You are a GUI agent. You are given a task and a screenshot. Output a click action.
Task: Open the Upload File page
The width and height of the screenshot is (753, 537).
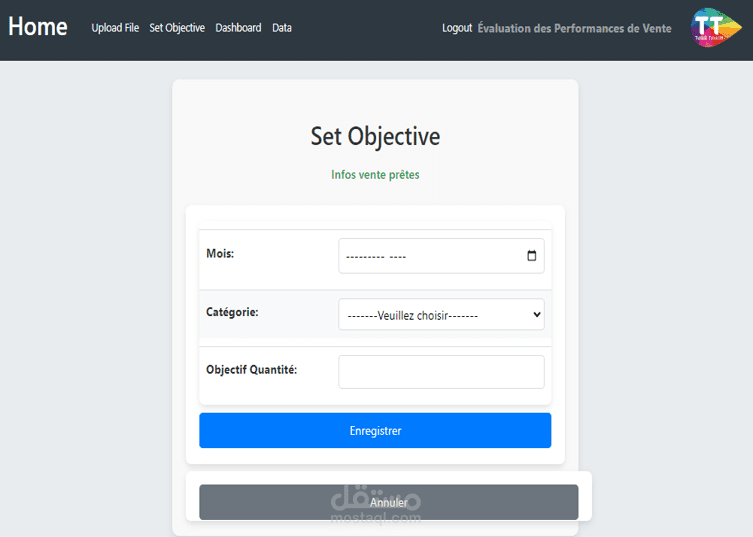(115, 28)
